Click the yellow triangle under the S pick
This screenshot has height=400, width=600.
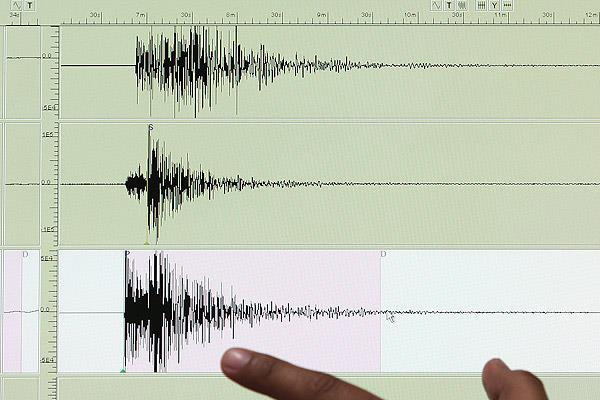(147, 242)
